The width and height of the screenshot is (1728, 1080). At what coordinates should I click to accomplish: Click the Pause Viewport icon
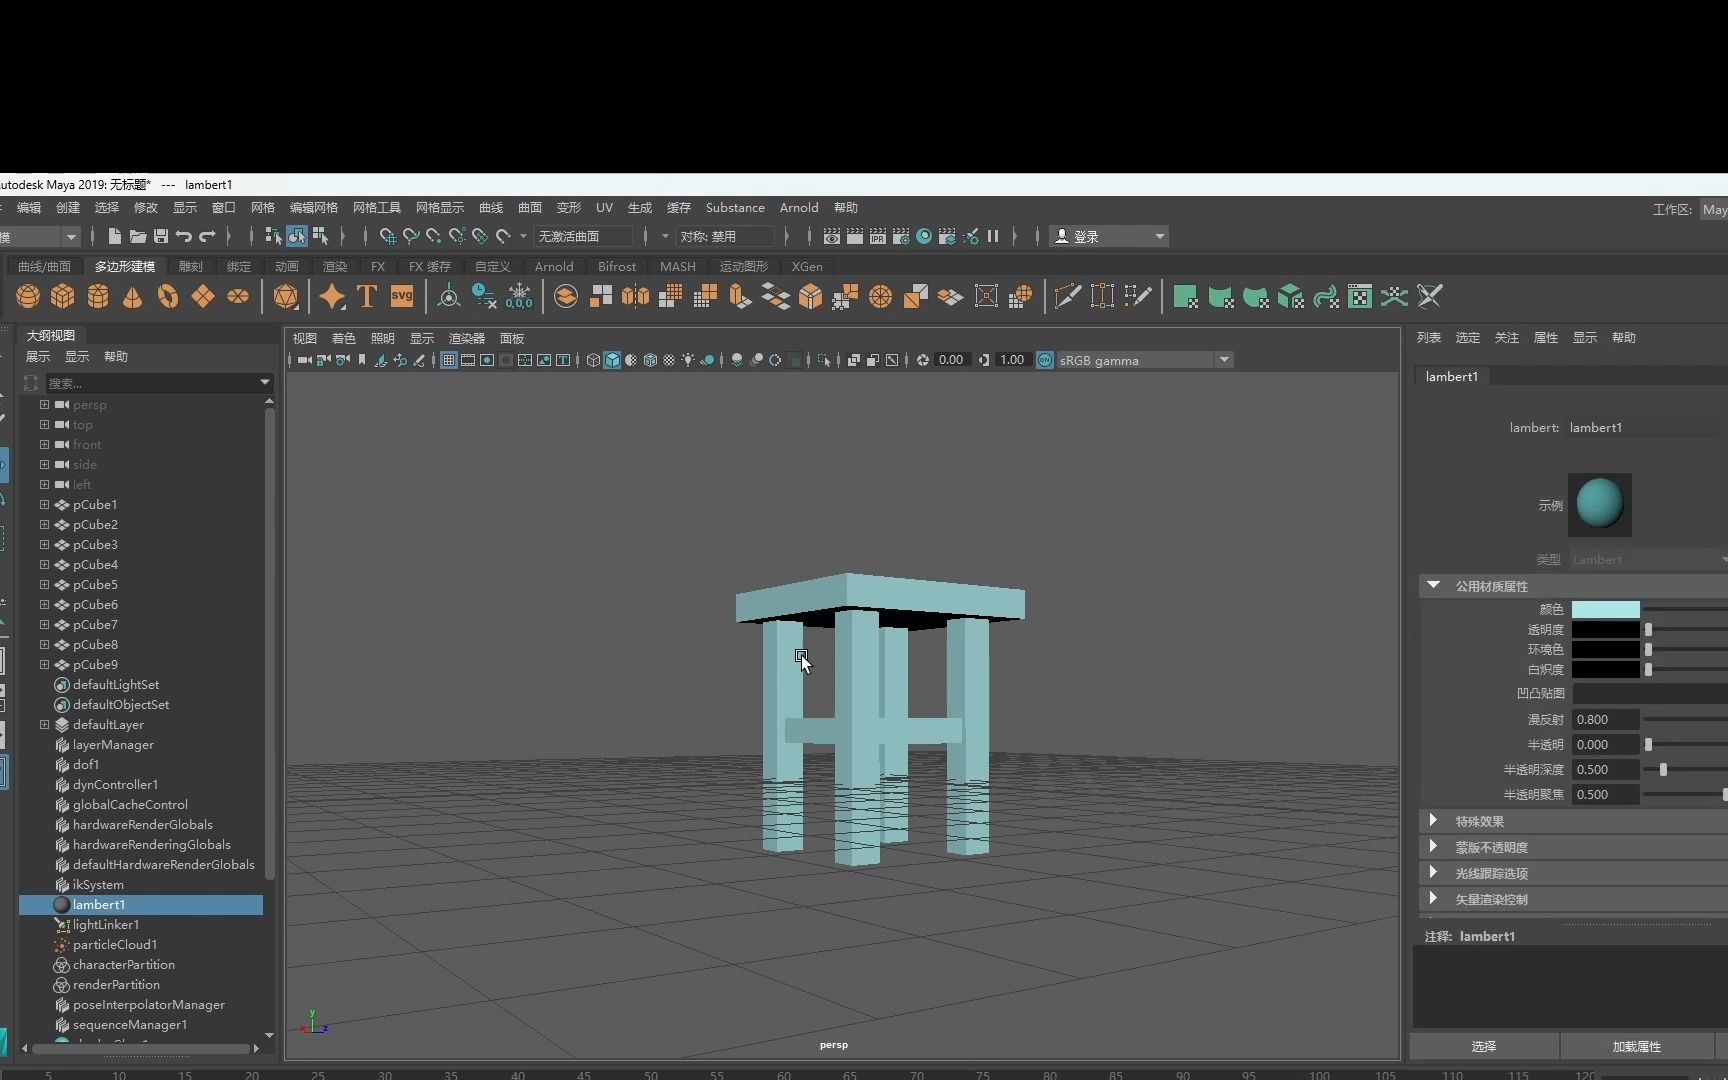tap(993, 236)
